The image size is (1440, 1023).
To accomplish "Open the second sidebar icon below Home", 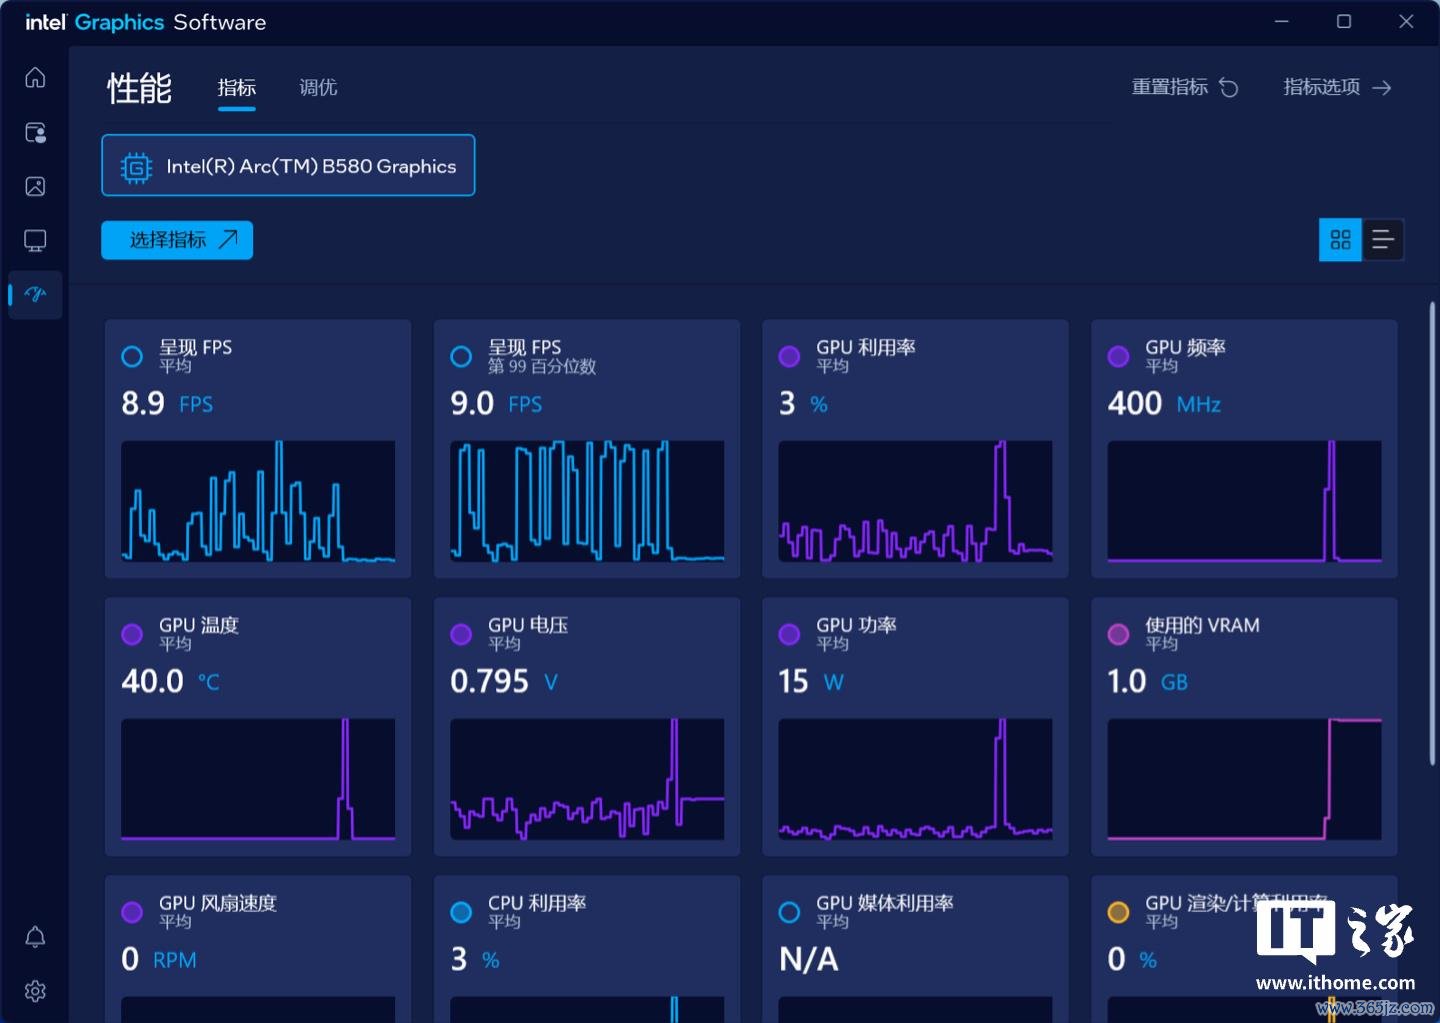I will pos(35,133).
